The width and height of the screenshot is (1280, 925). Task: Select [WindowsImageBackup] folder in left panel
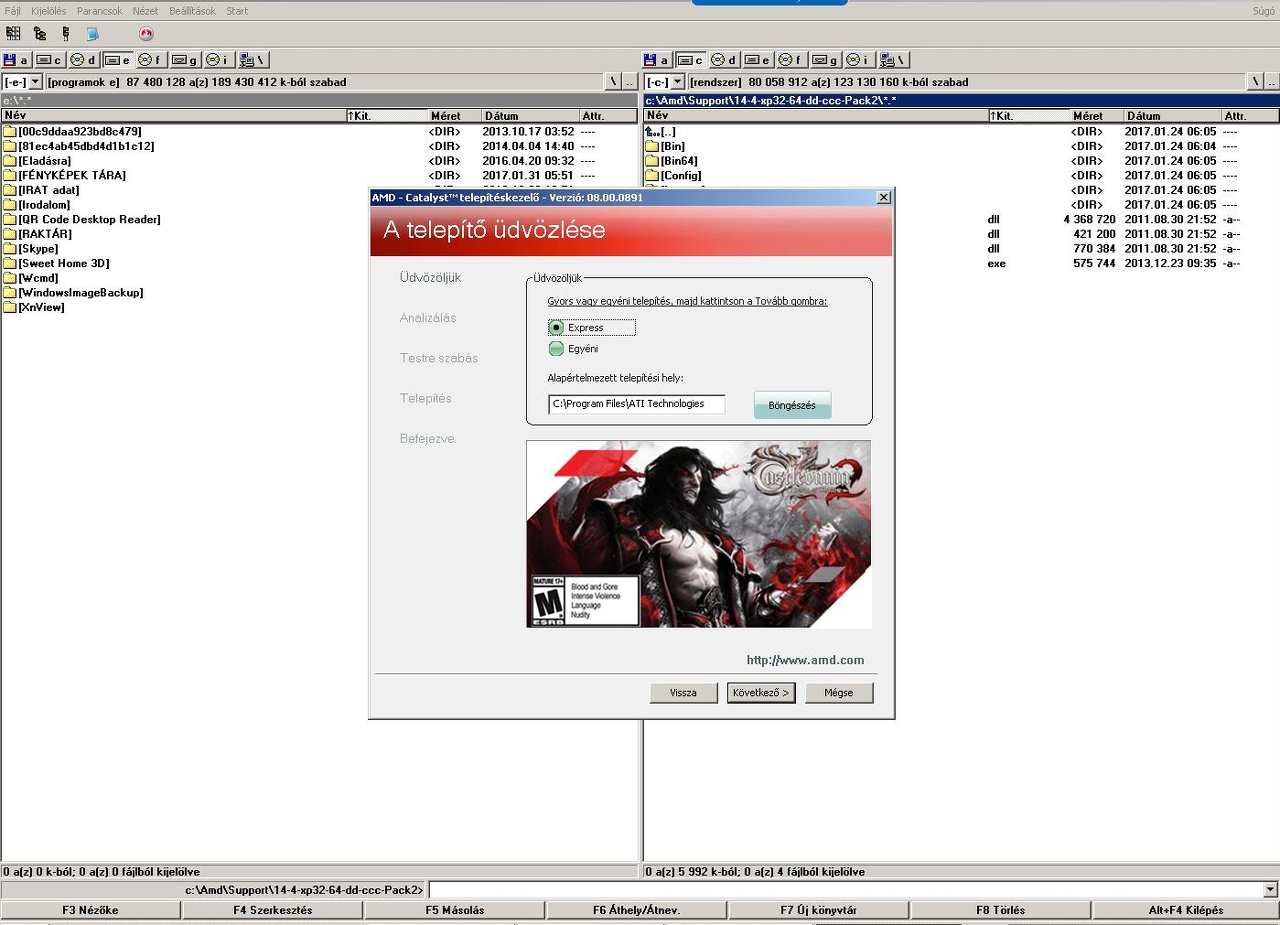tap(319, 292)
